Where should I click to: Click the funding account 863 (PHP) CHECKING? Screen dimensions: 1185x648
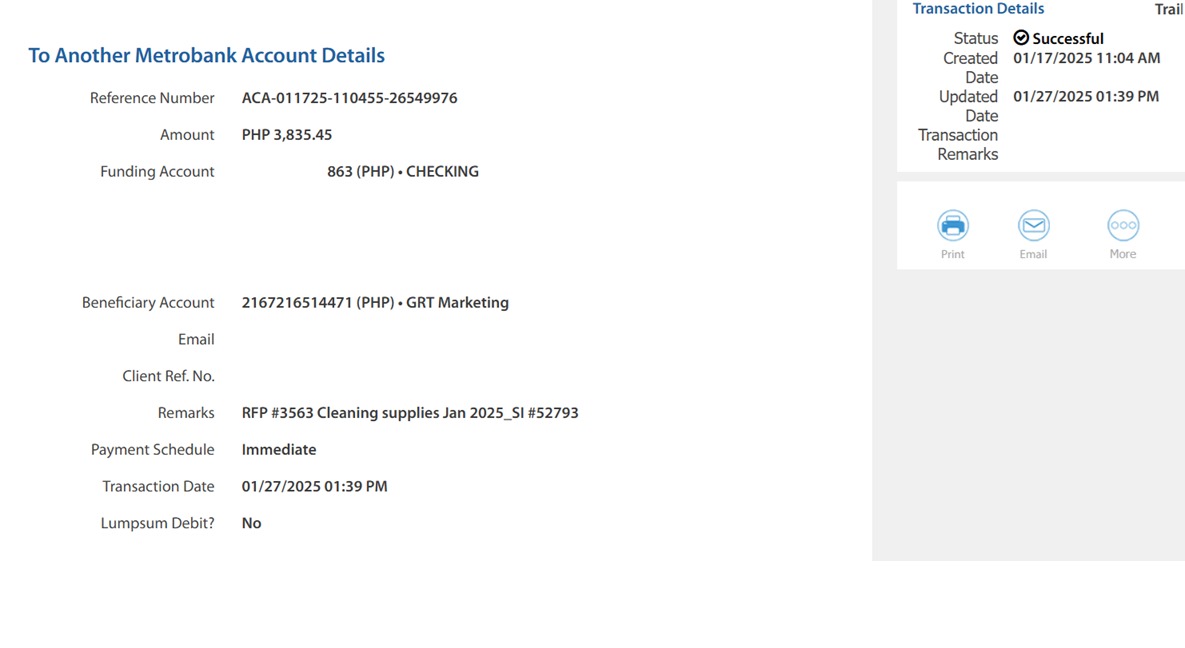[403, 172]
